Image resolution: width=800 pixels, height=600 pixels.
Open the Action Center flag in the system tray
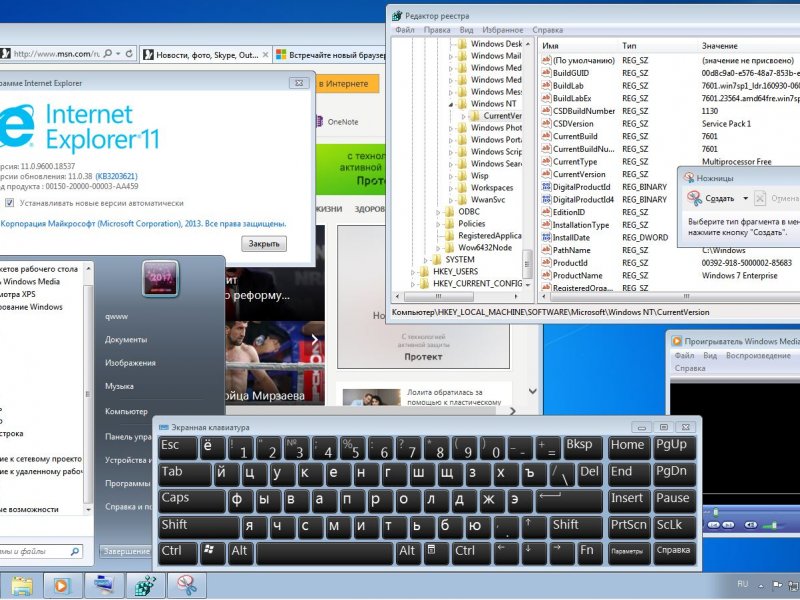(x=778, y=585)
